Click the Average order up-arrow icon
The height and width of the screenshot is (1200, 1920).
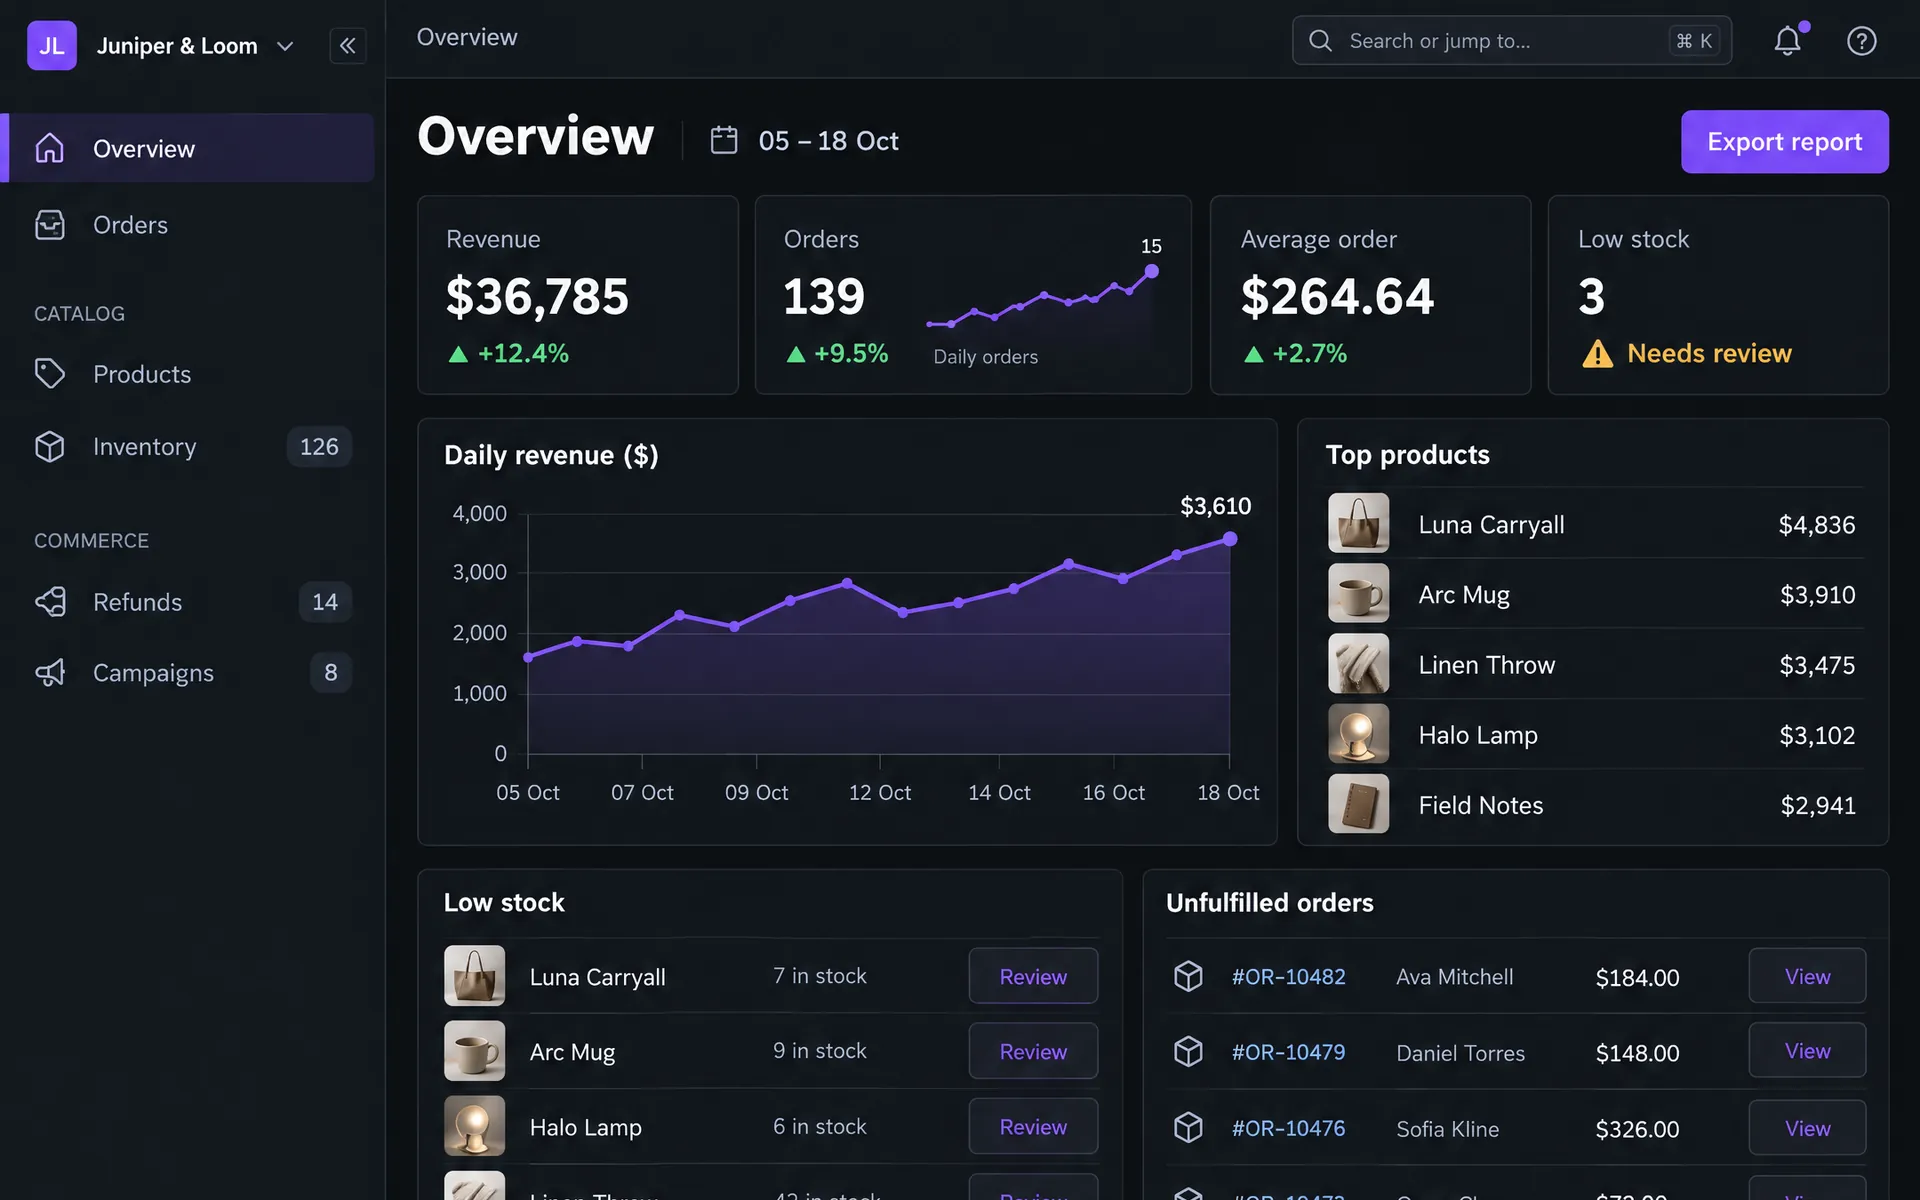[x=1253, y=354]
